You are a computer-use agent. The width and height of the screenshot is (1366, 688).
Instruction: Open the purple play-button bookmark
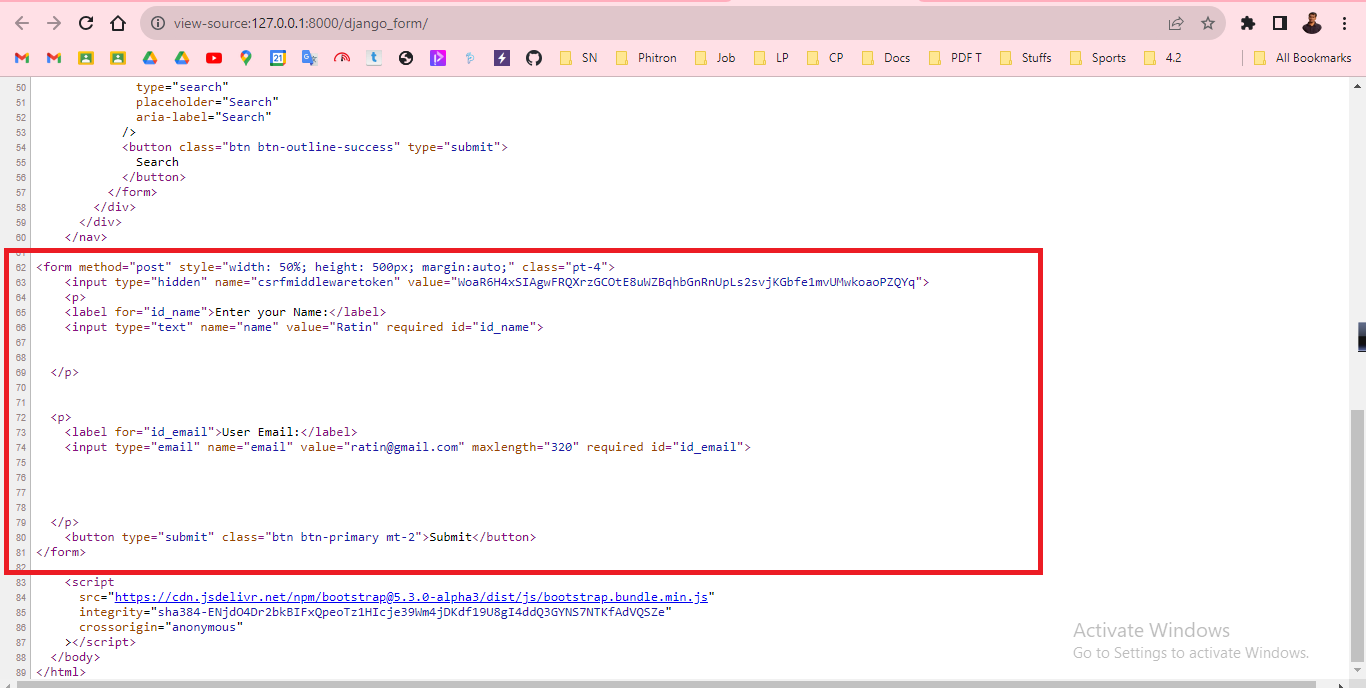[438, 58]
